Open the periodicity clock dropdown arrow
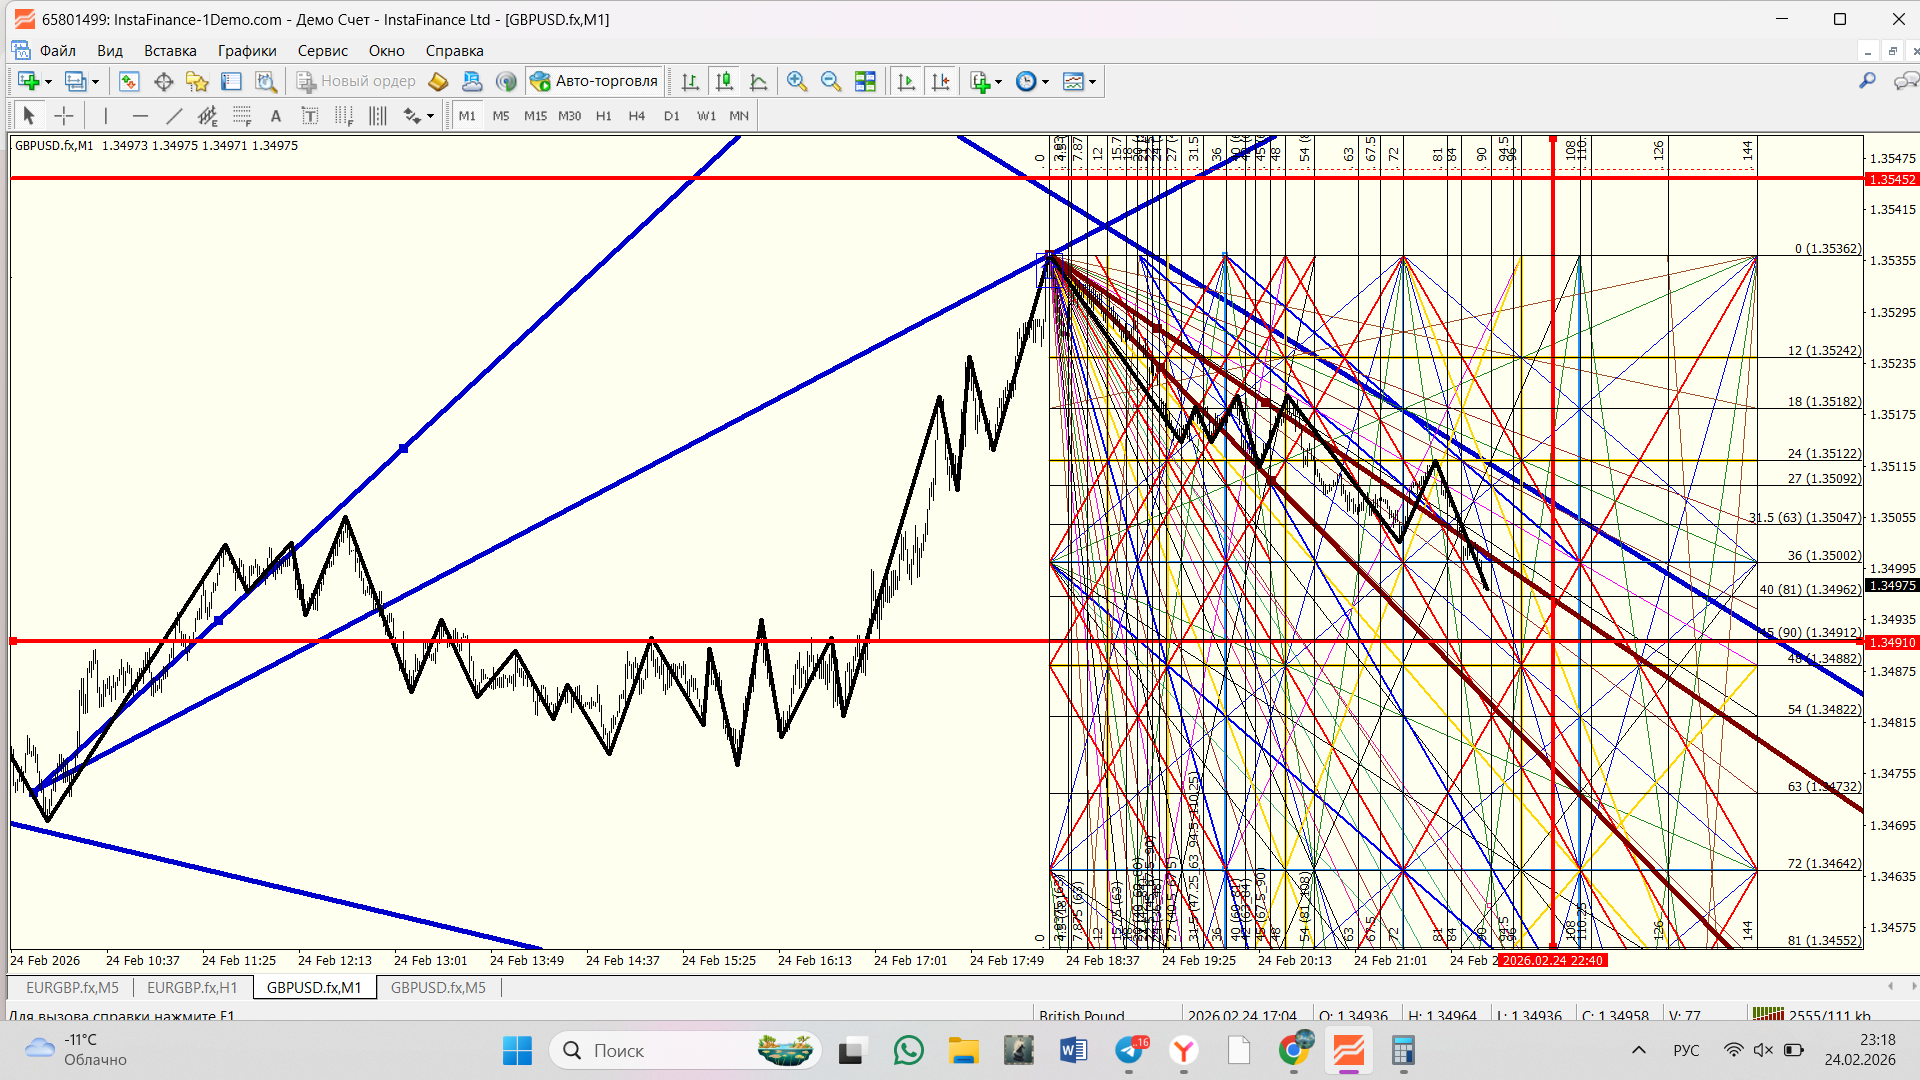The height and width of the screenshot is (1080, 1920). pyautogui.click(x=1045, y=82)
